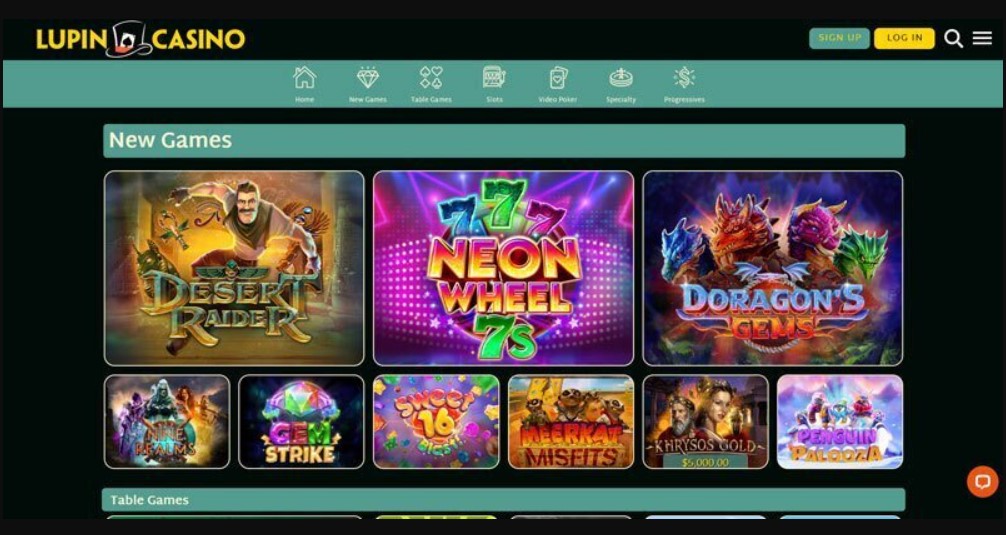Click the LOG IN button
This screenshot has height=535, width=1006.
click(904, 38)
